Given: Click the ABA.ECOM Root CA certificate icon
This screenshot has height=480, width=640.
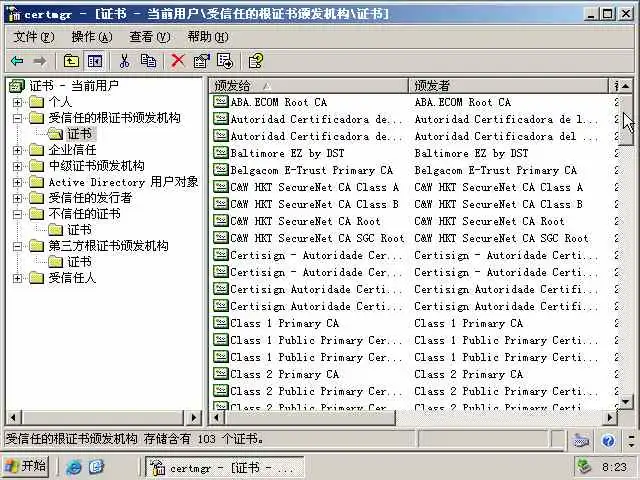Looking at the screenshot, I should pyautogui.click(x=220, y=102).
